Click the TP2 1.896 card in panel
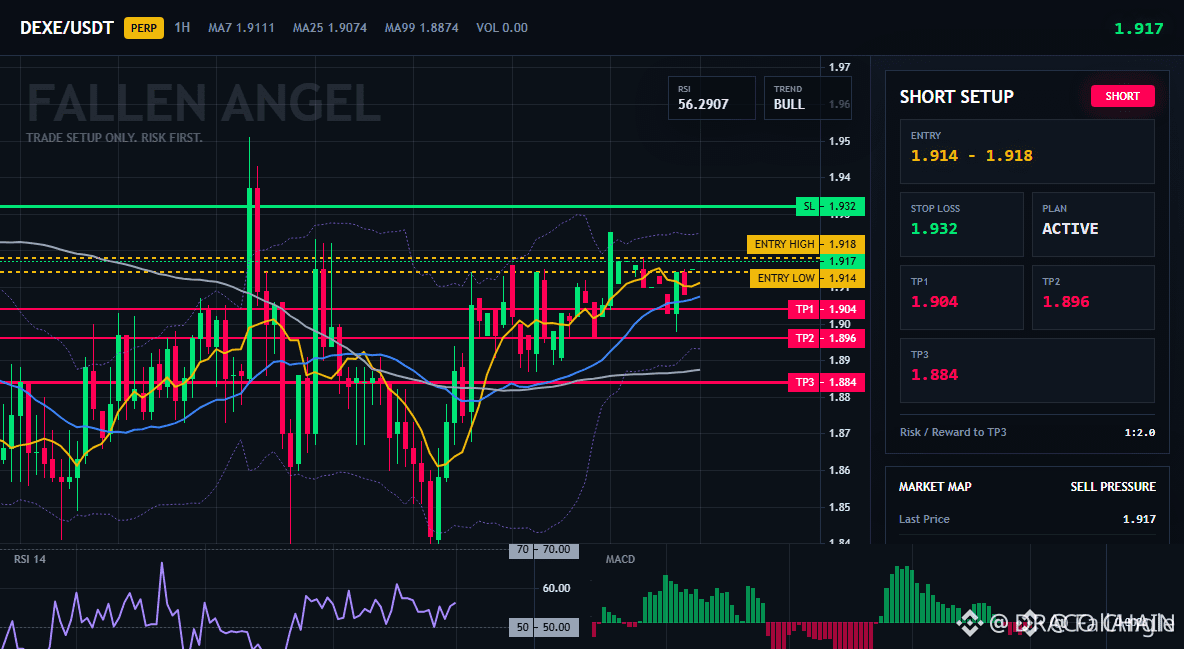Viewport: 1184px width, 649px height. pos(1093,297)
